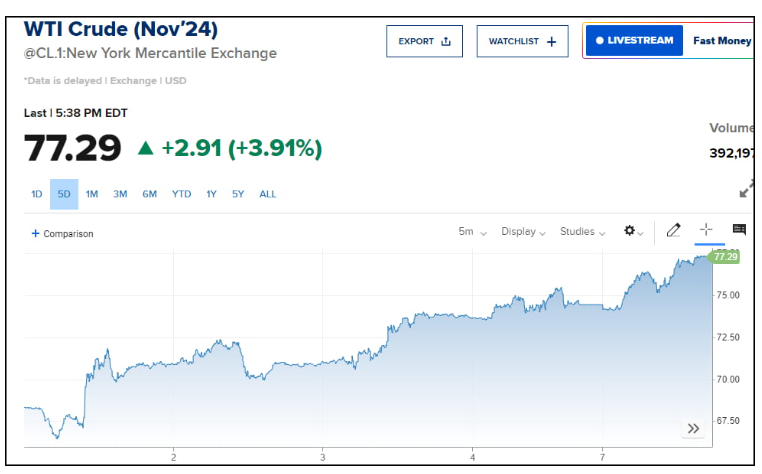Click the 77.29 price label on chart

point(723,257)
